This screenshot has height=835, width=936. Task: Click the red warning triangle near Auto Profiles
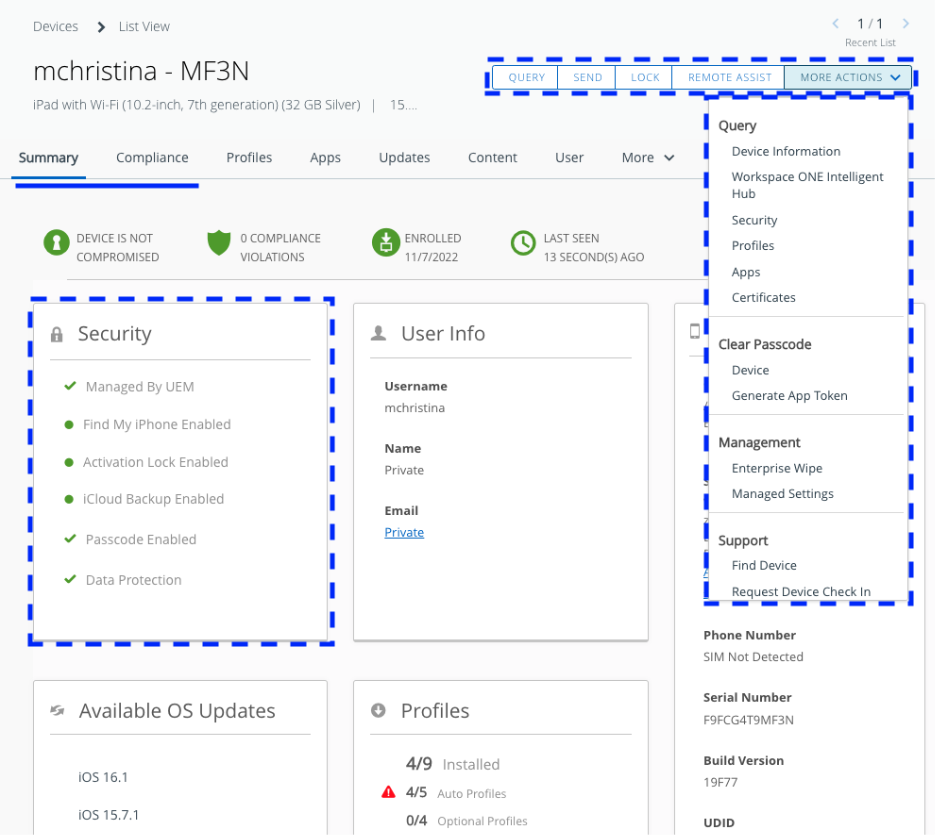click(x=389, y=793)
